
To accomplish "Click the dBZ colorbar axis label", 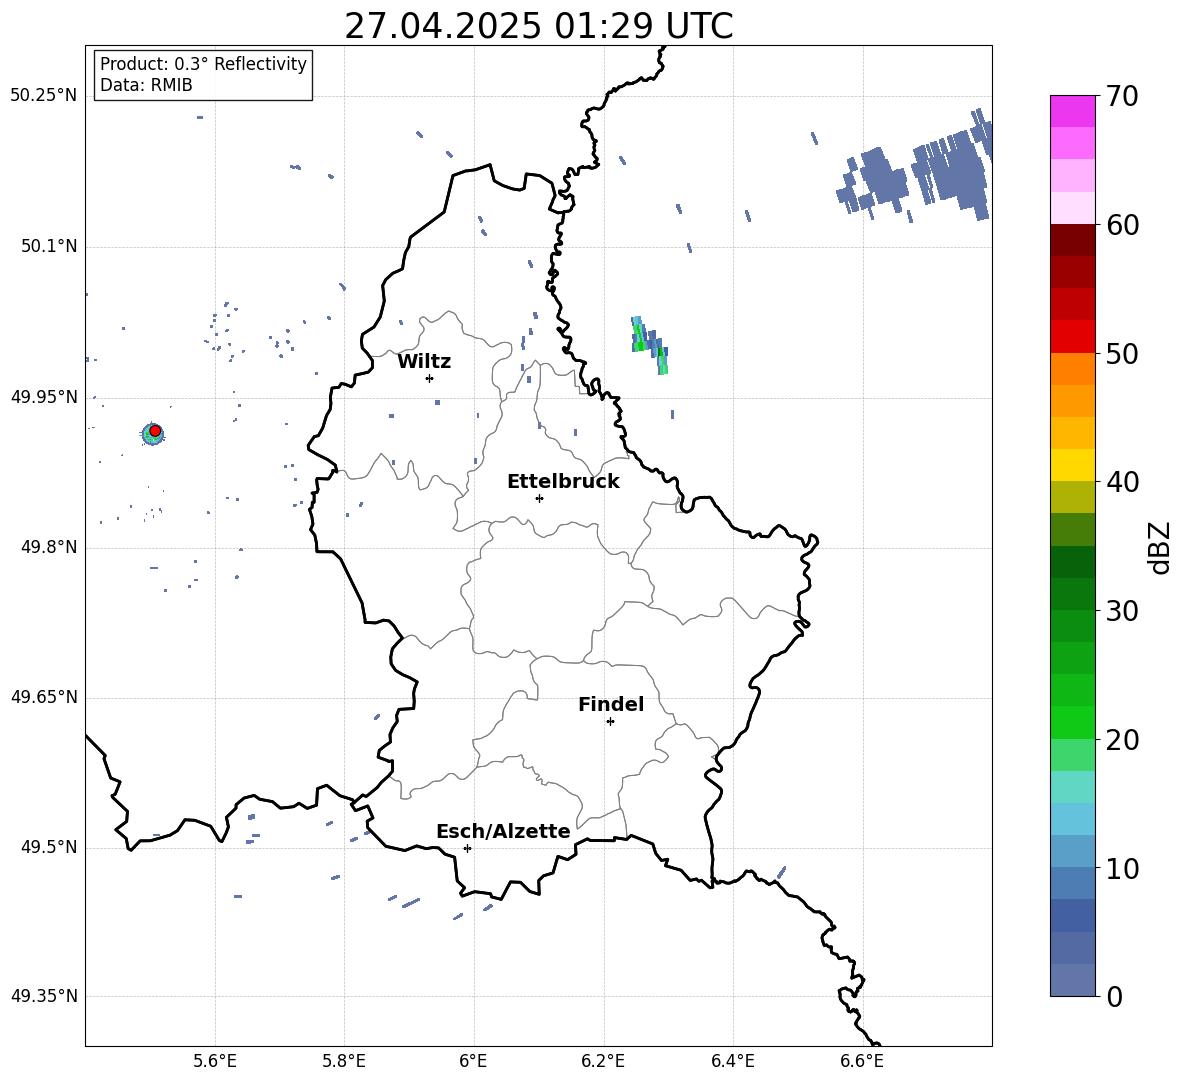I will point(1160,547).
